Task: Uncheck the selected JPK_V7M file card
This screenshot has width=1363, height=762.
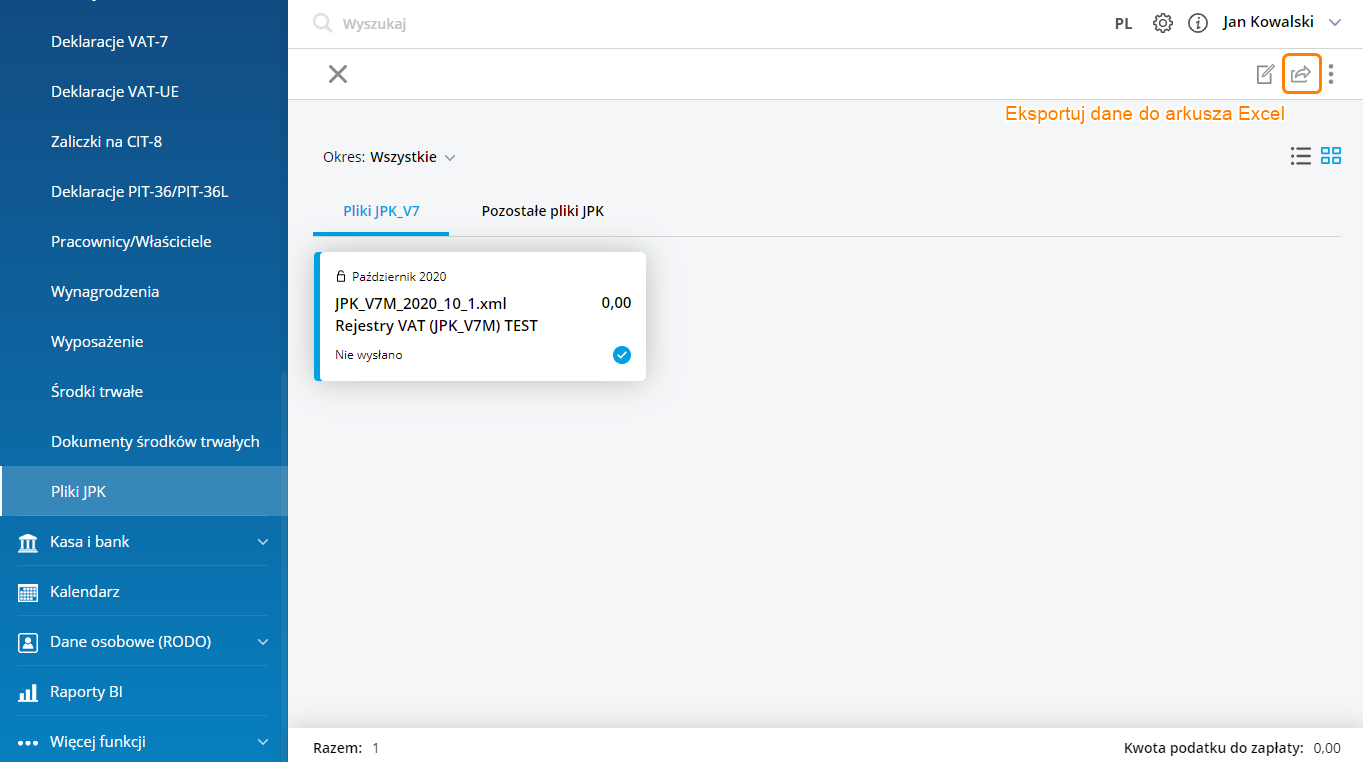Action: click(622, 355)
